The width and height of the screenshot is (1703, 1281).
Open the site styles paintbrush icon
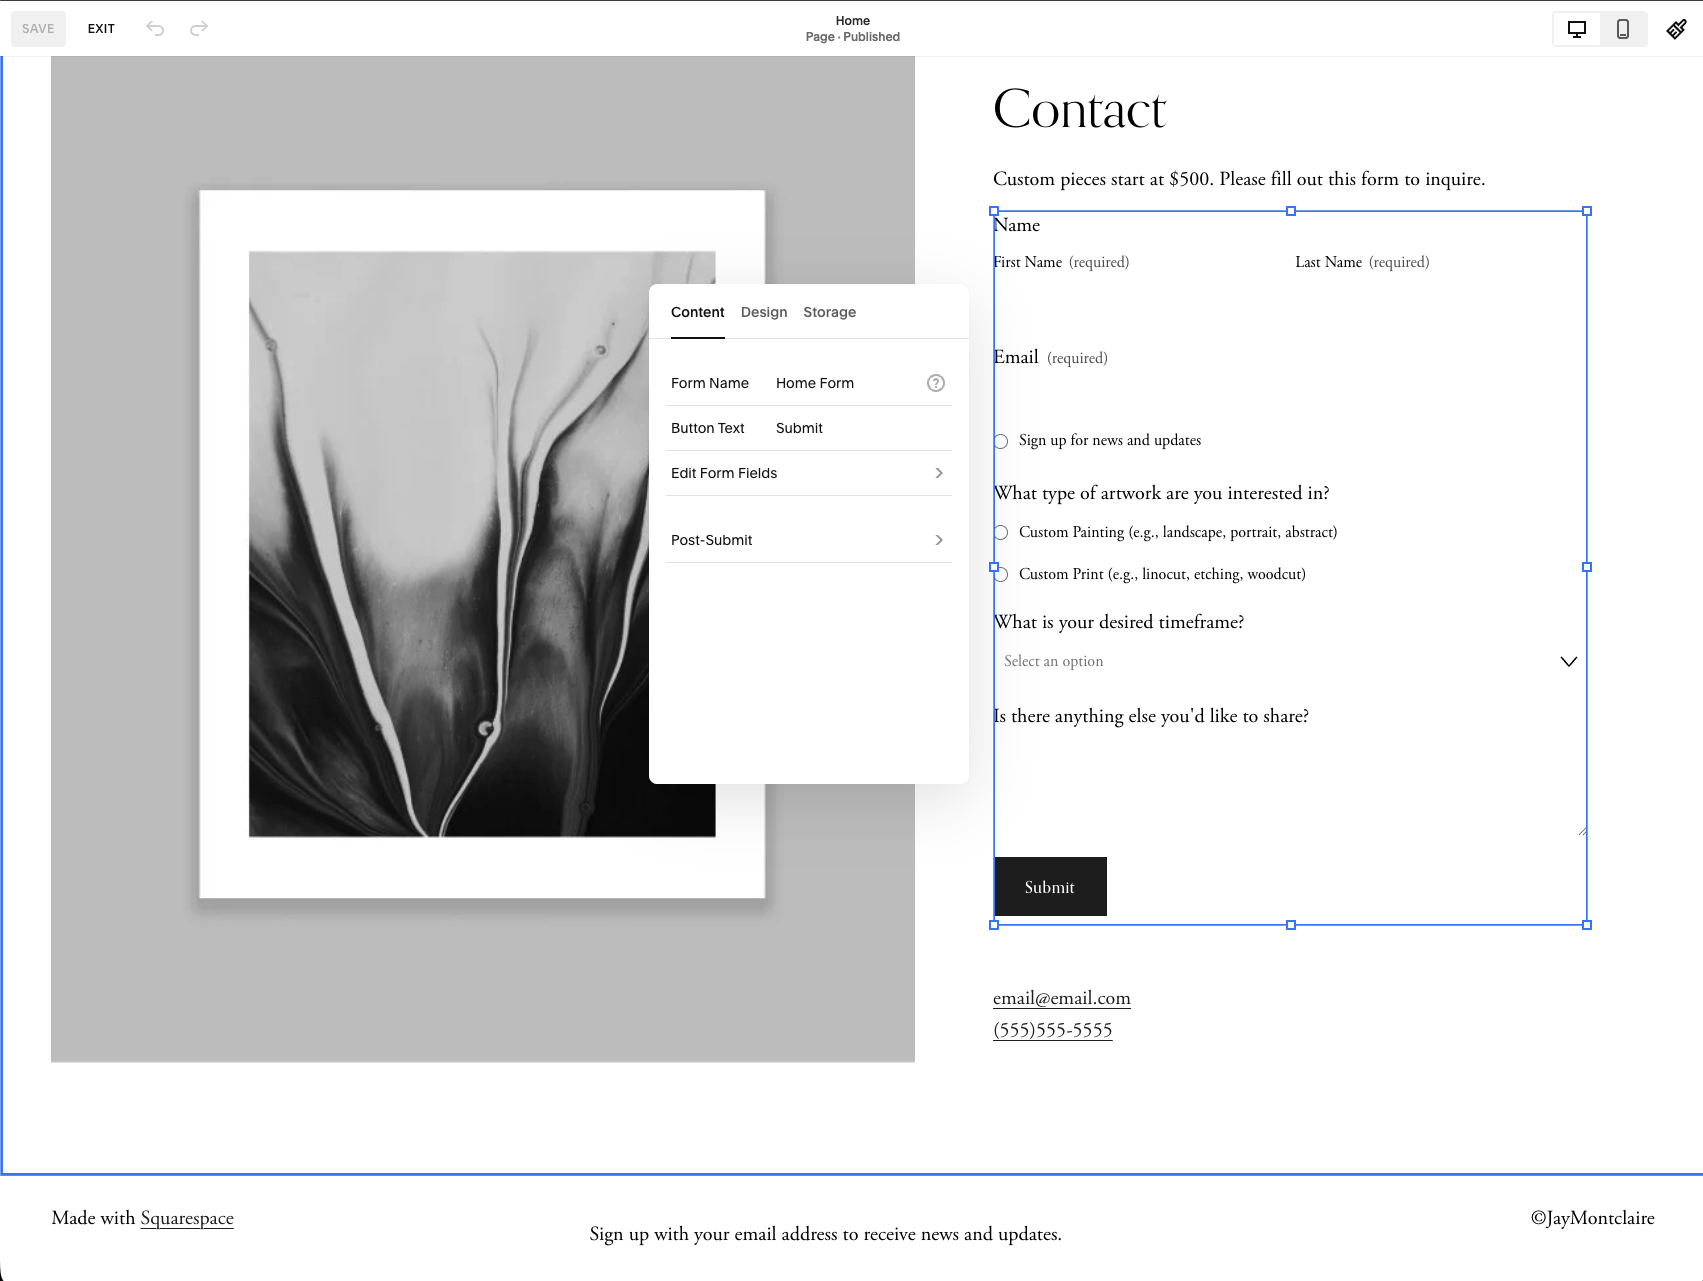tap(1678, 29)
